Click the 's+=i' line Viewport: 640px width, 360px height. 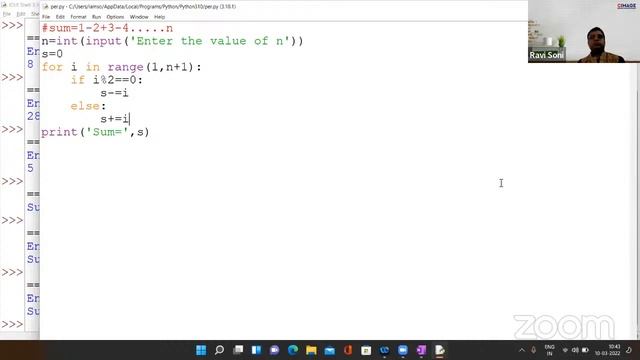(115, 119)
